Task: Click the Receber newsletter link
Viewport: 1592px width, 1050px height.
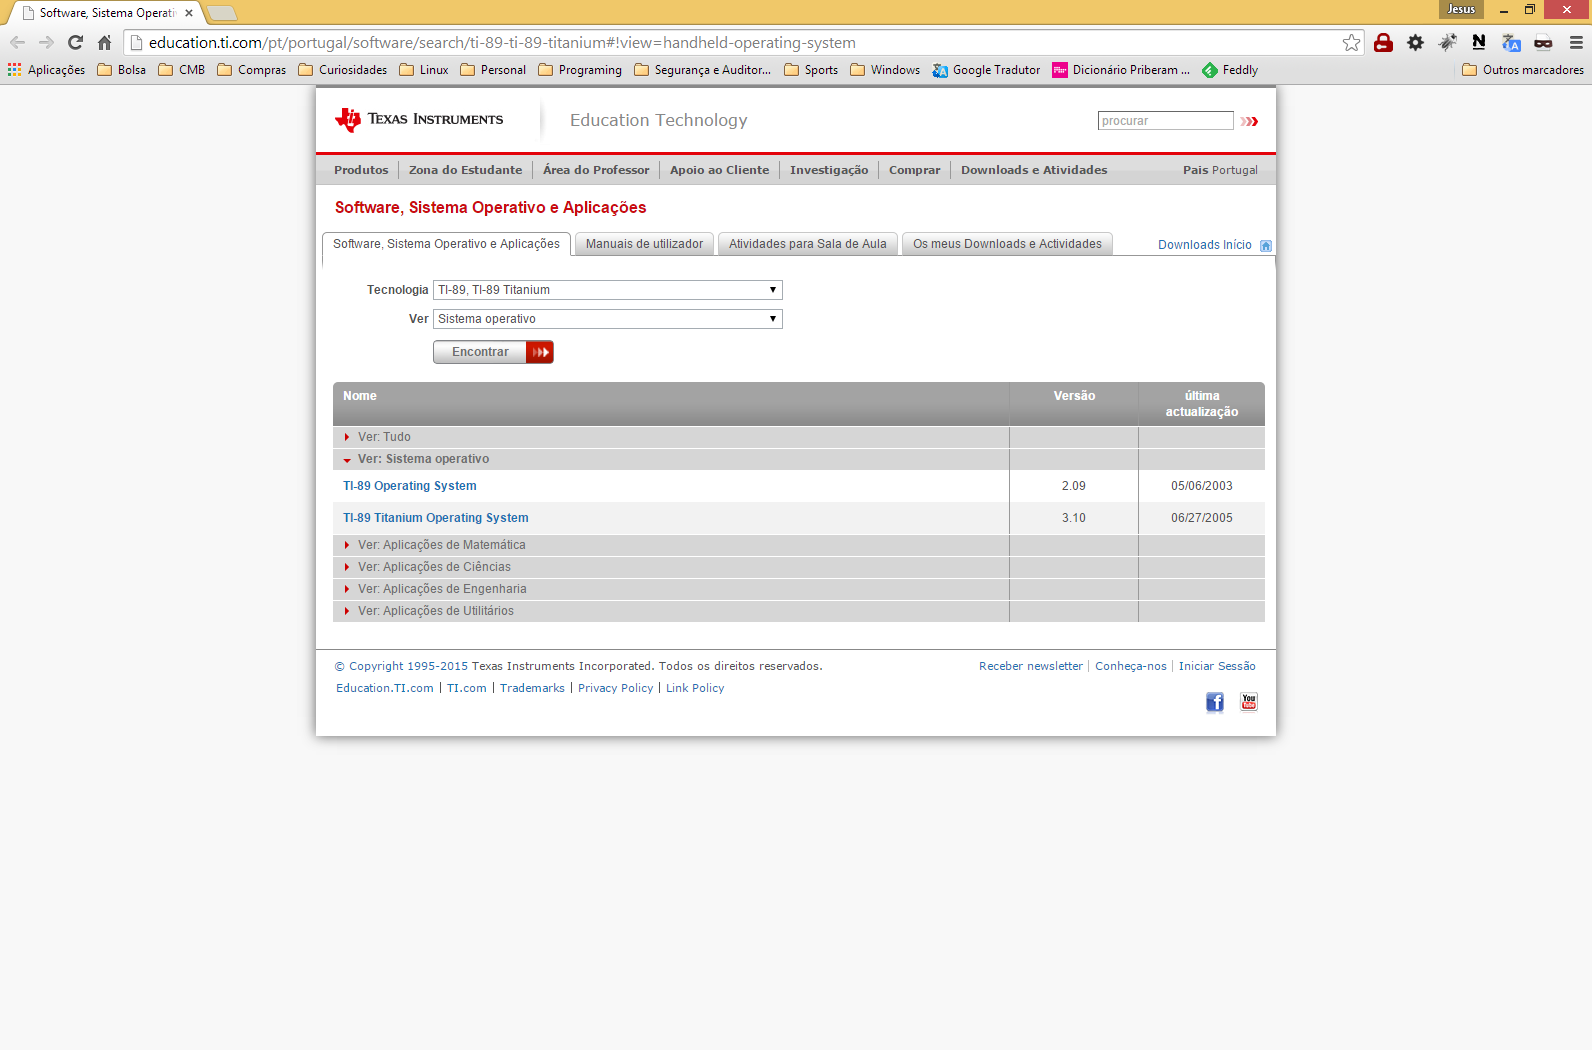Action: (1031, 666)
